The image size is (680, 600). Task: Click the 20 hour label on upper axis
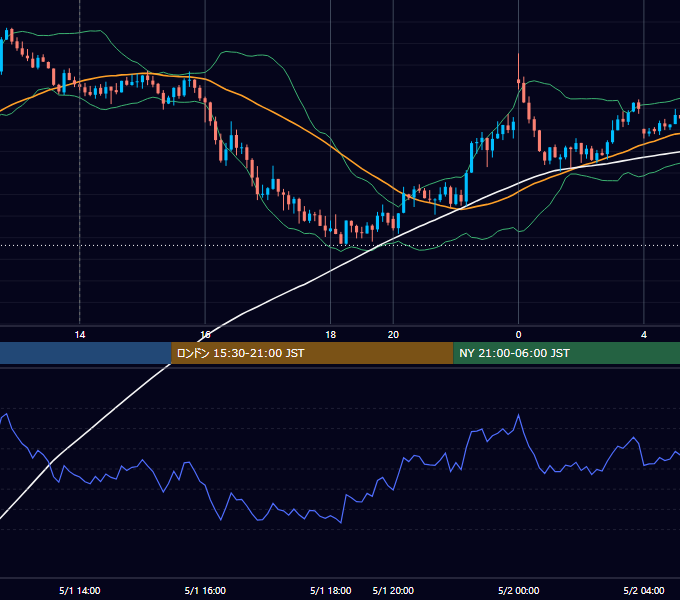coord(393,335)
